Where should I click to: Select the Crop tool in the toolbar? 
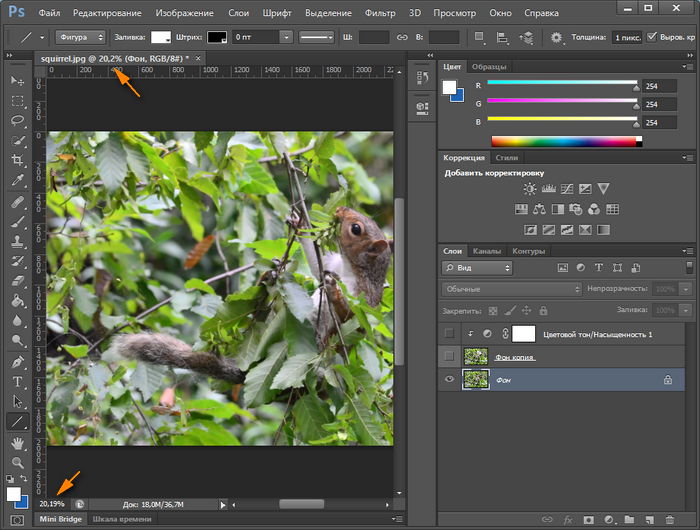17,160
